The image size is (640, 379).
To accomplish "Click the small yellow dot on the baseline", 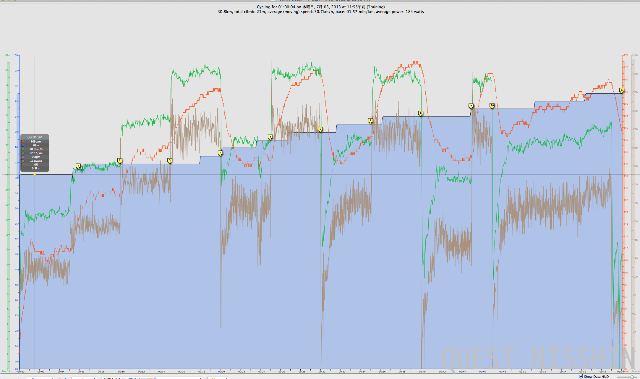I will [x=35, y=174].
